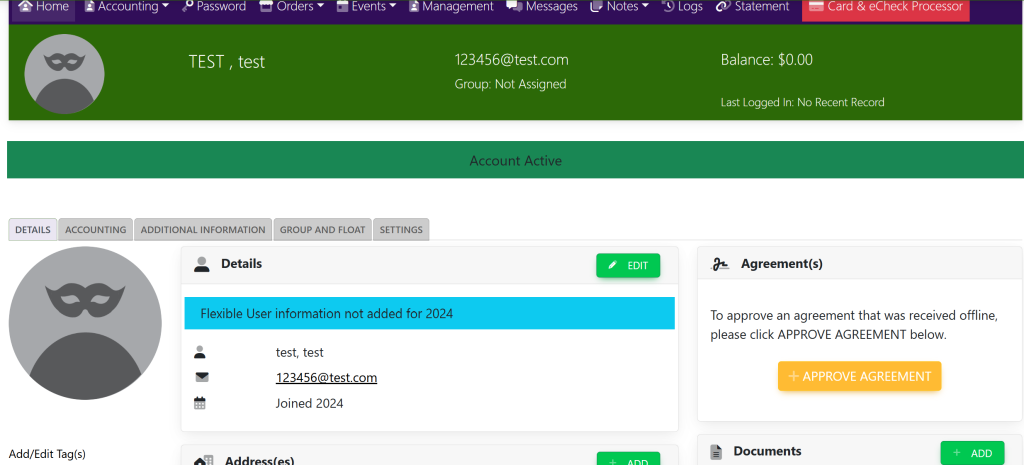Click the small avatar in green header
Image resolution: width=1024 pixels, height=465 pixels.
(x=65, y=73)
